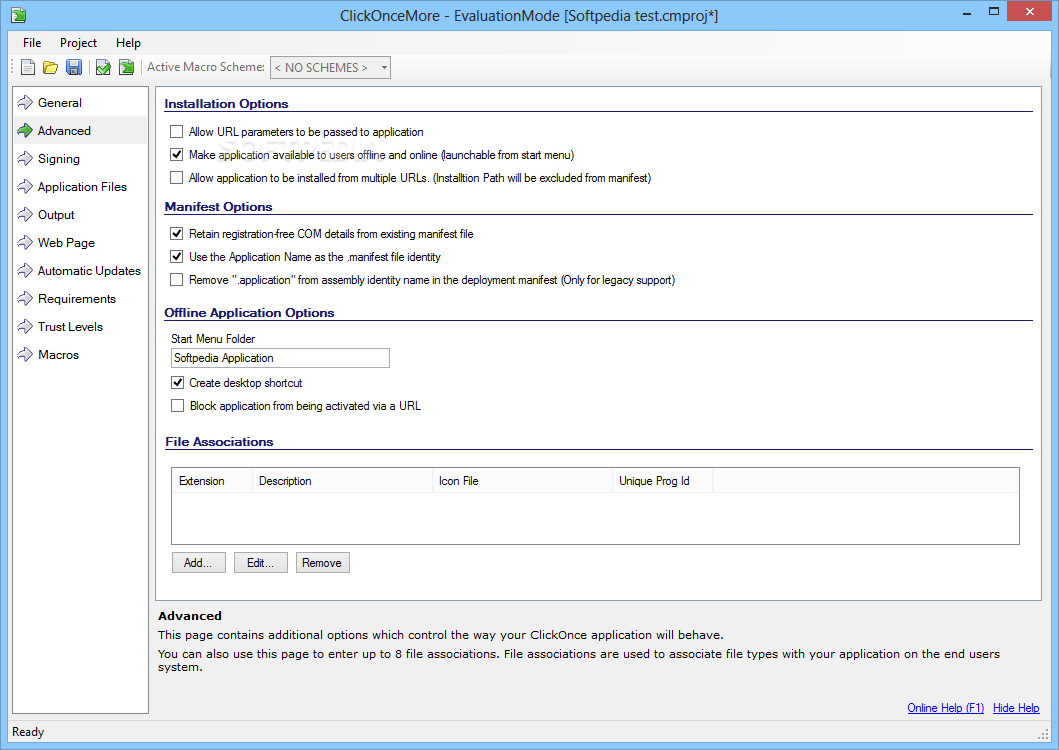This screenshot has height=750, width=1059.
Task: Click the Add... file association button
Action: point(199,563)
